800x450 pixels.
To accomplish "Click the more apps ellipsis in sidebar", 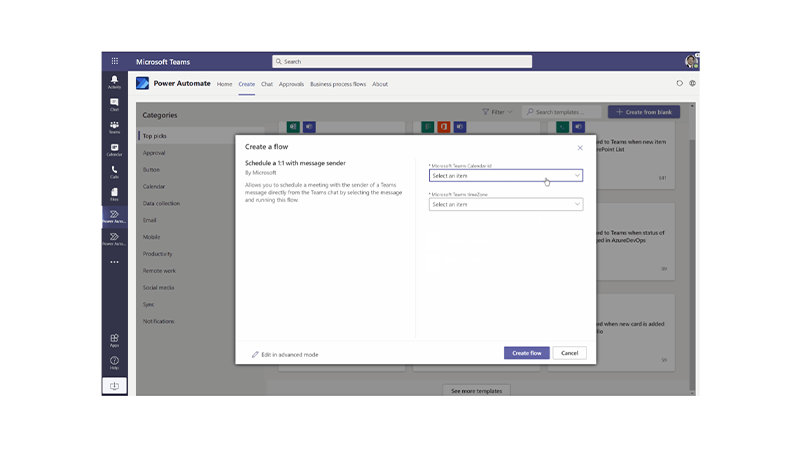I will [x=114, y=262].
